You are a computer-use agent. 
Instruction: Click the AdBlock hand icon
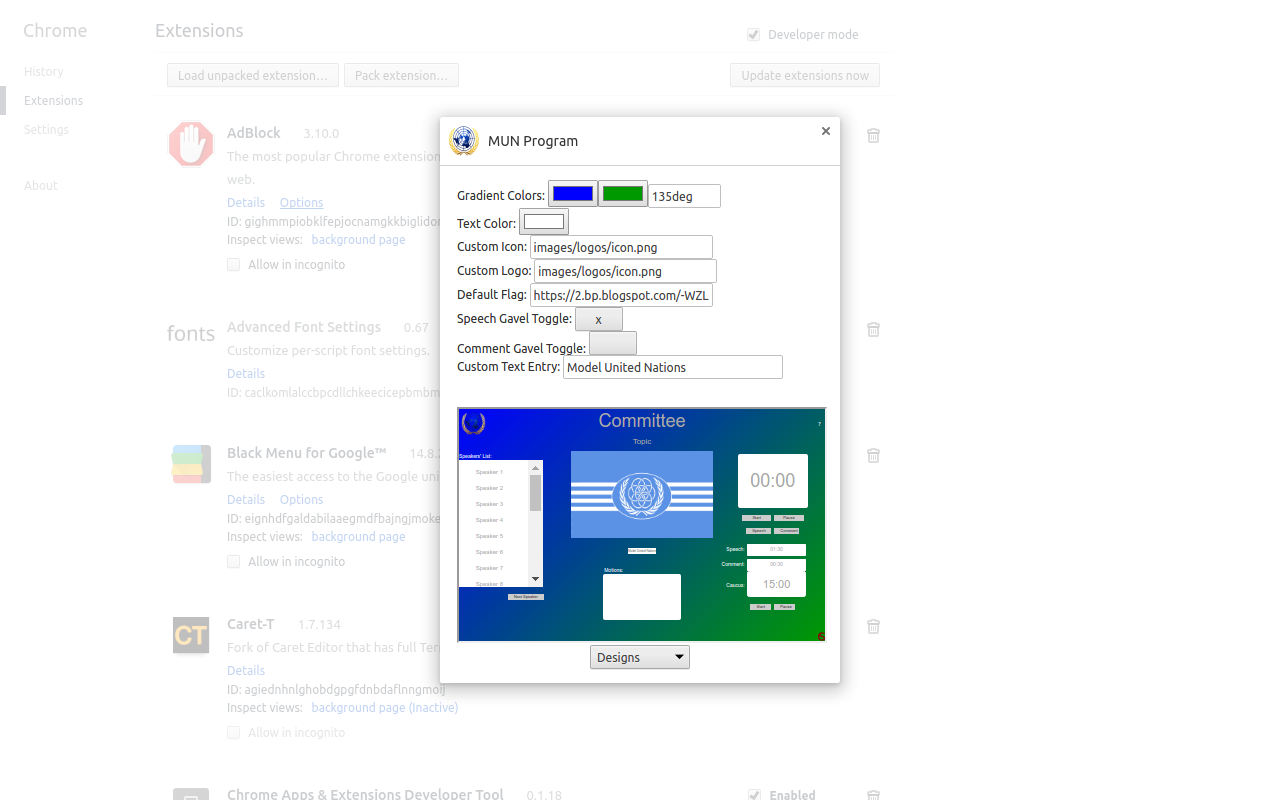190,143
